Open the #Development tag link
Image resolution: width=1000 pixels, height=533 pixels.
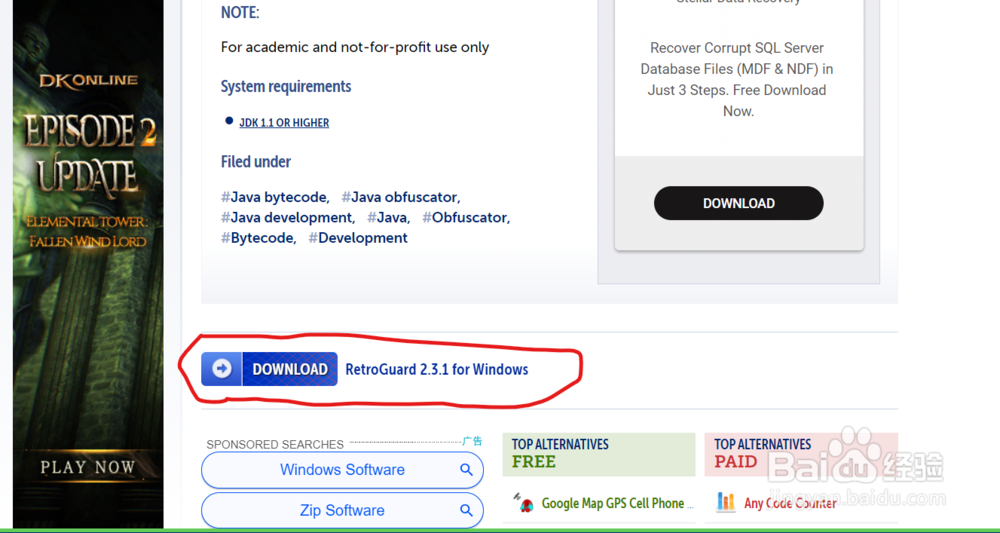coord(358,238)
